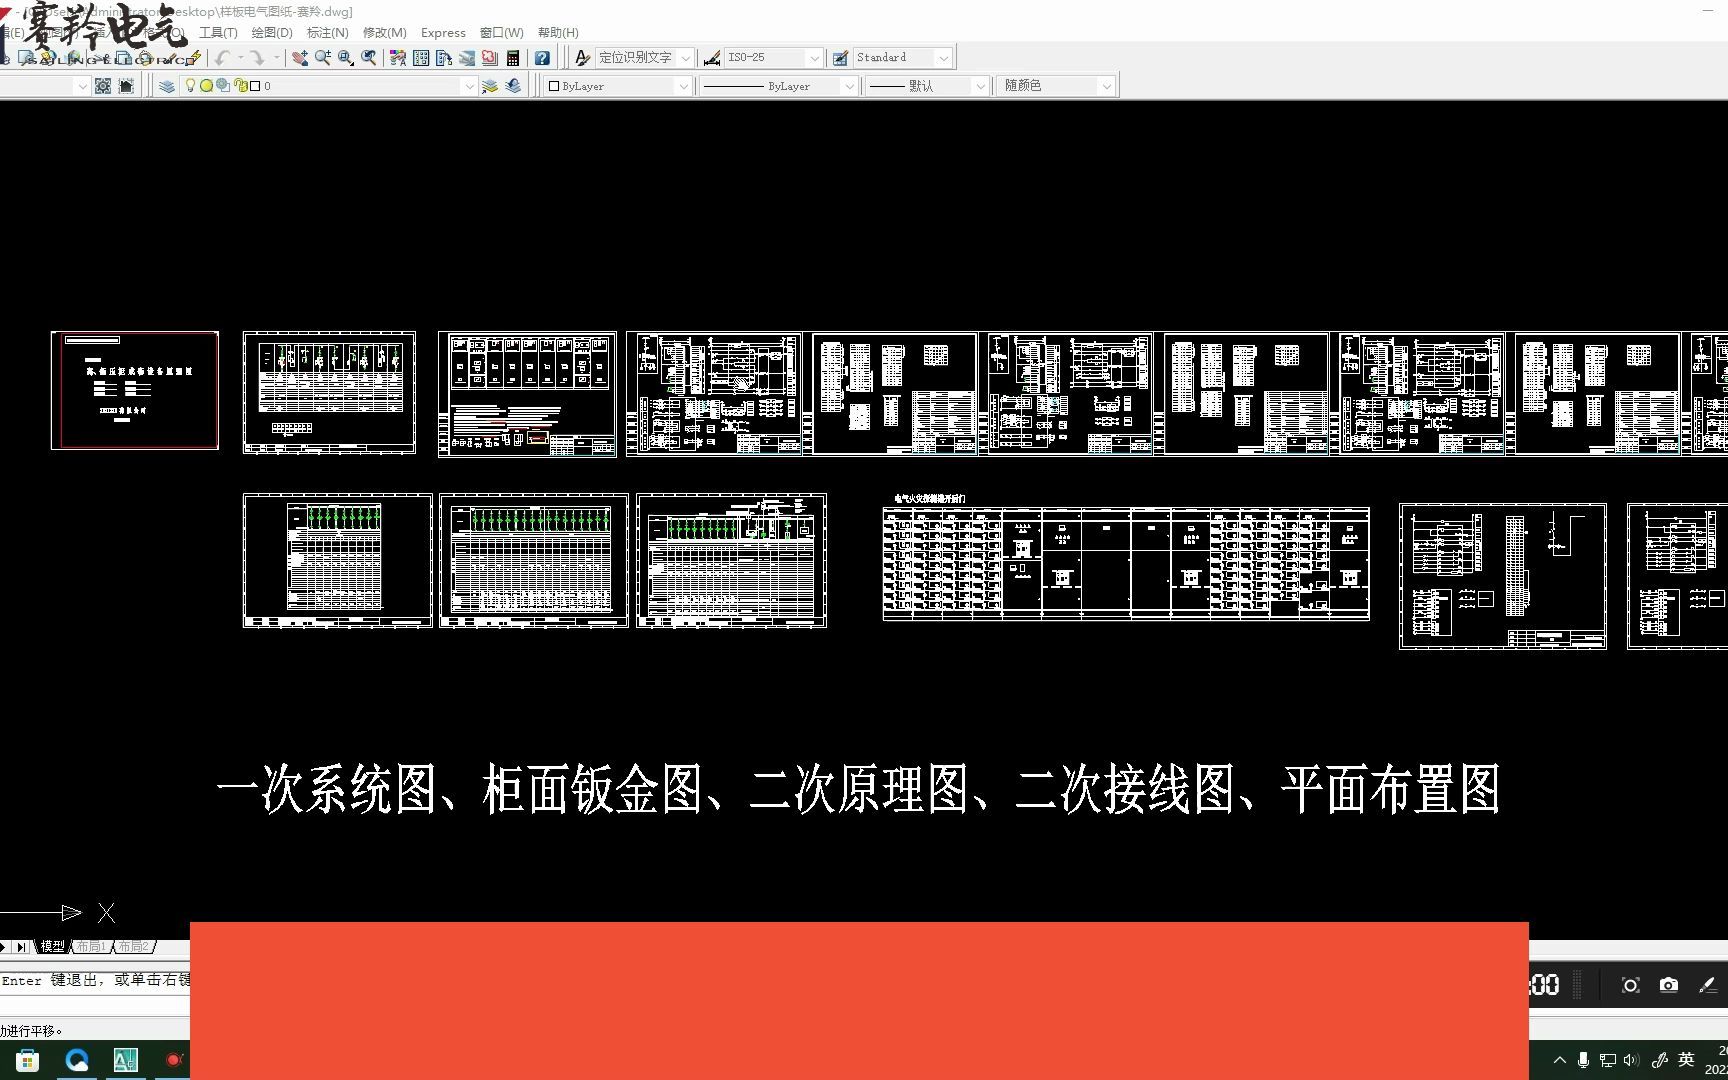
Task: Open the Sheet Set Manager icon
Action: (467, 58)
